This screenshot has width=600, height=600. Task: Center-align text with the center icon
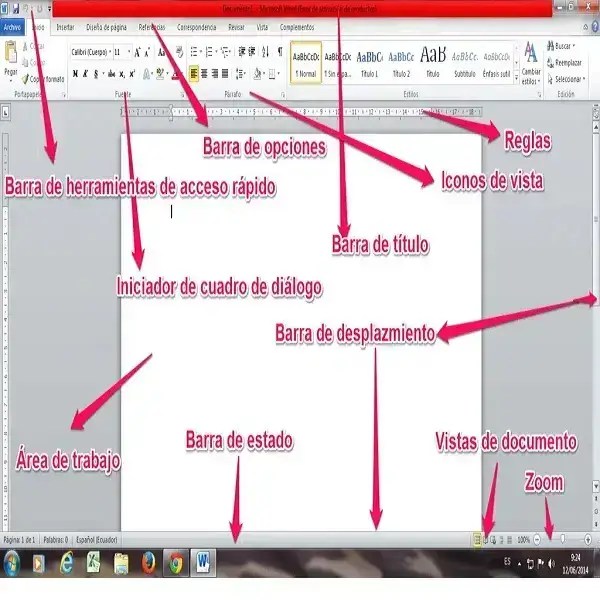click(x=204, y=73)
